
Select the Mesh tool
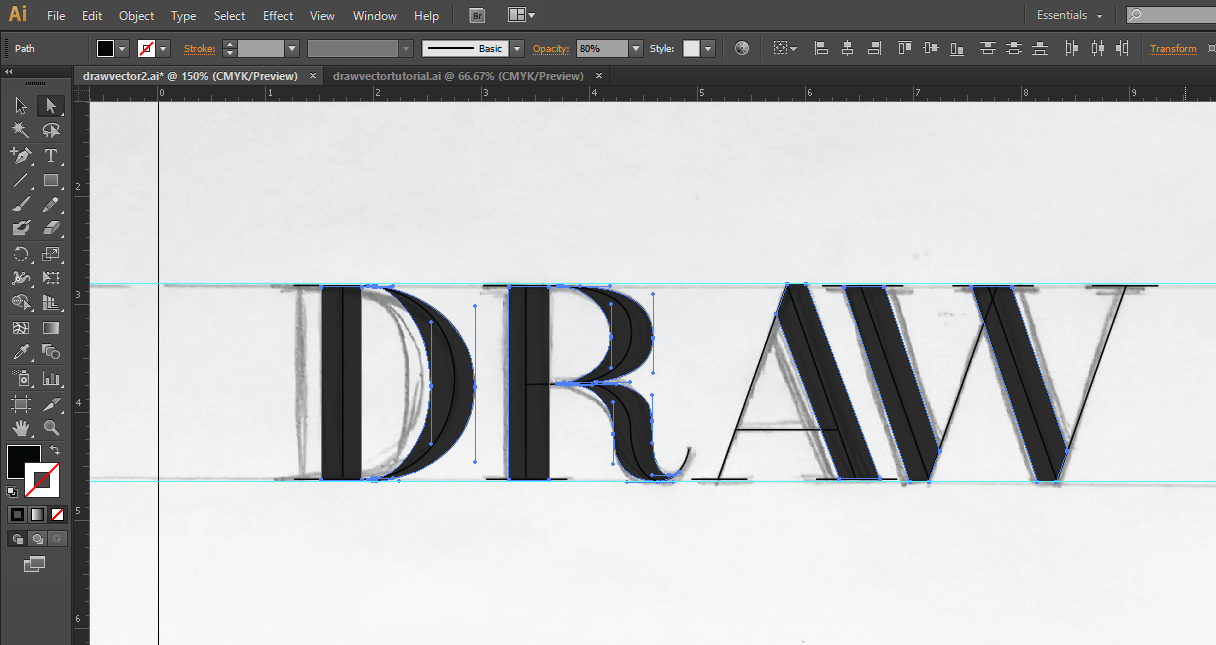21,327
